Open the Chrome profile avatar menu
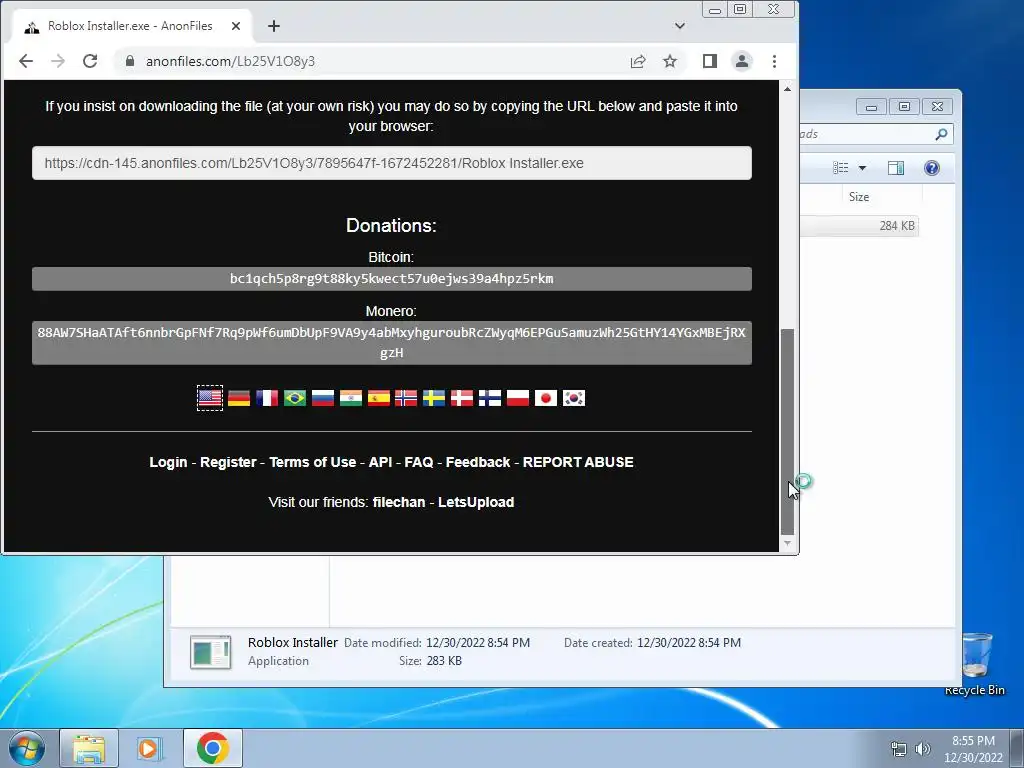The width and height of the screenshot is (1024, 768). [x=742, y=61]
